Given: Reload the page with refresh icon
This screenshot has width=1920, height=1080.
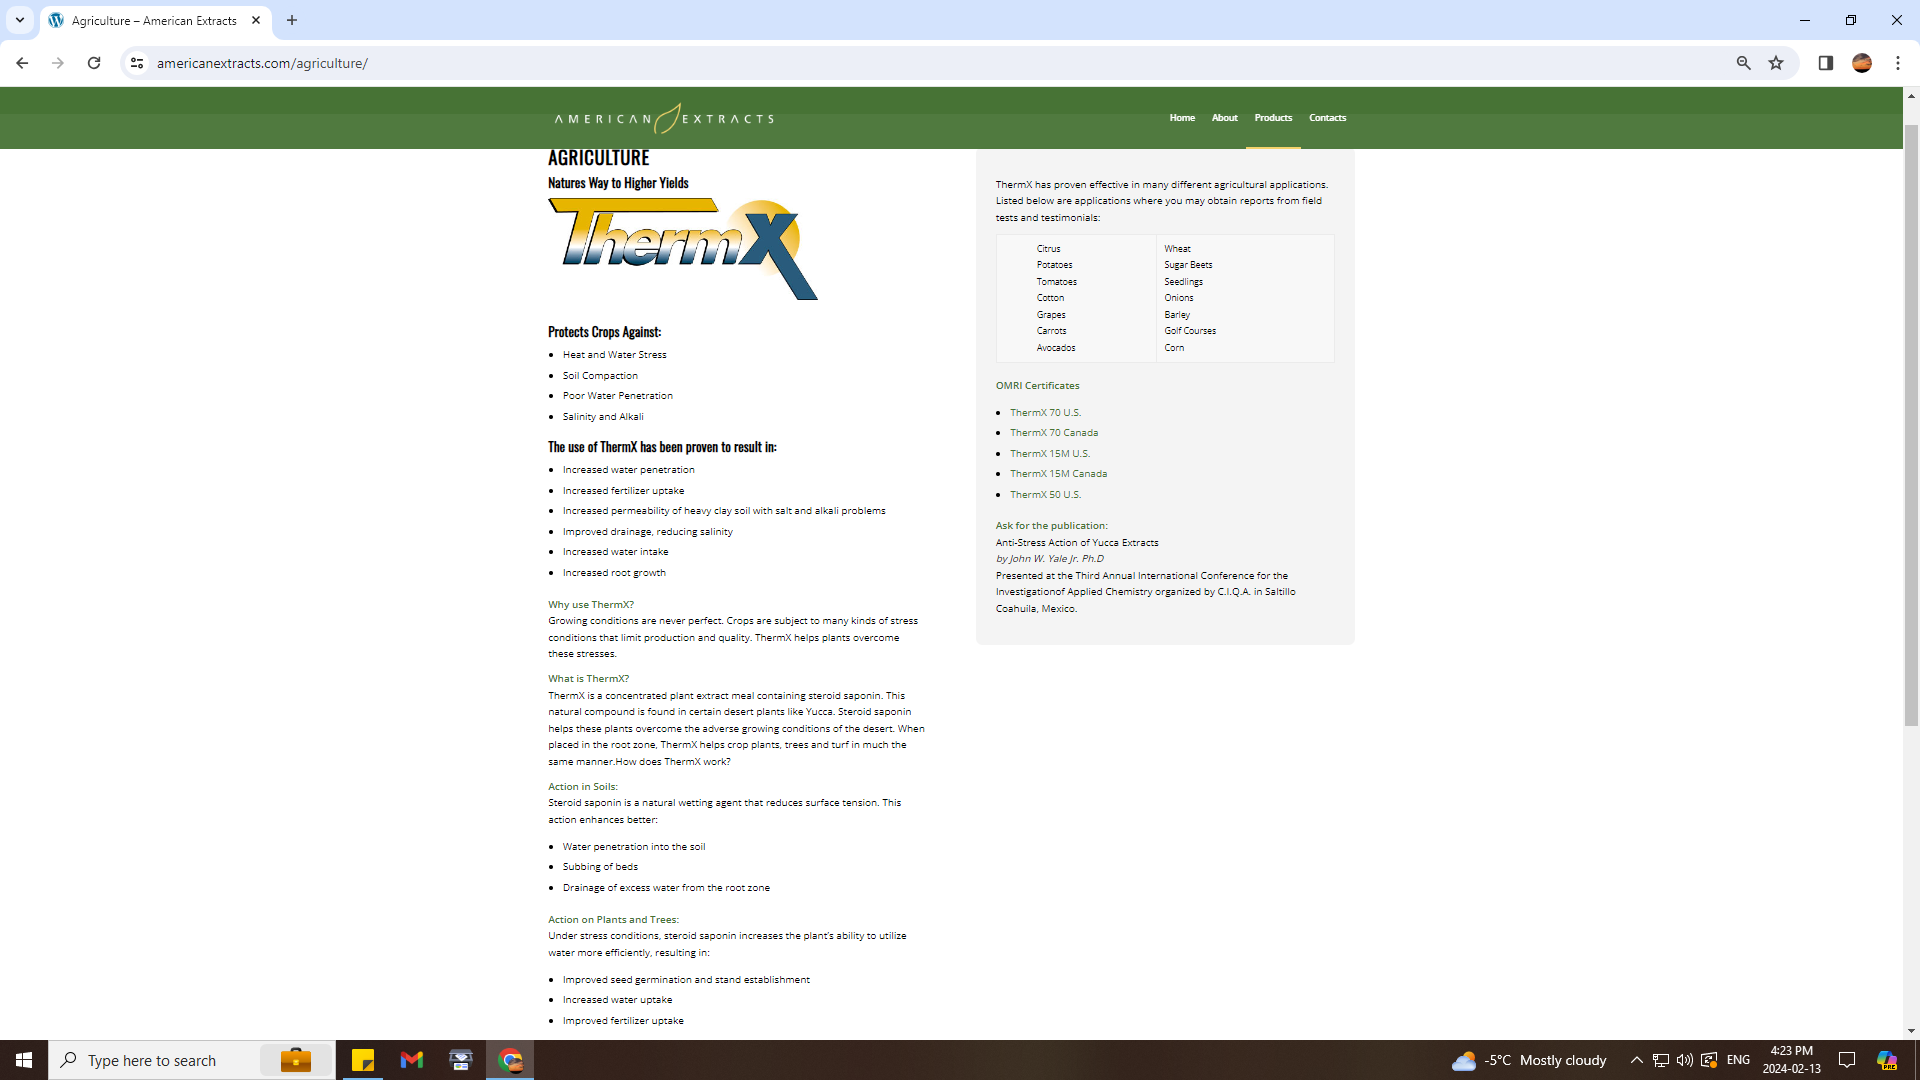Looking at the screenshot, I should tap(94, 63).
